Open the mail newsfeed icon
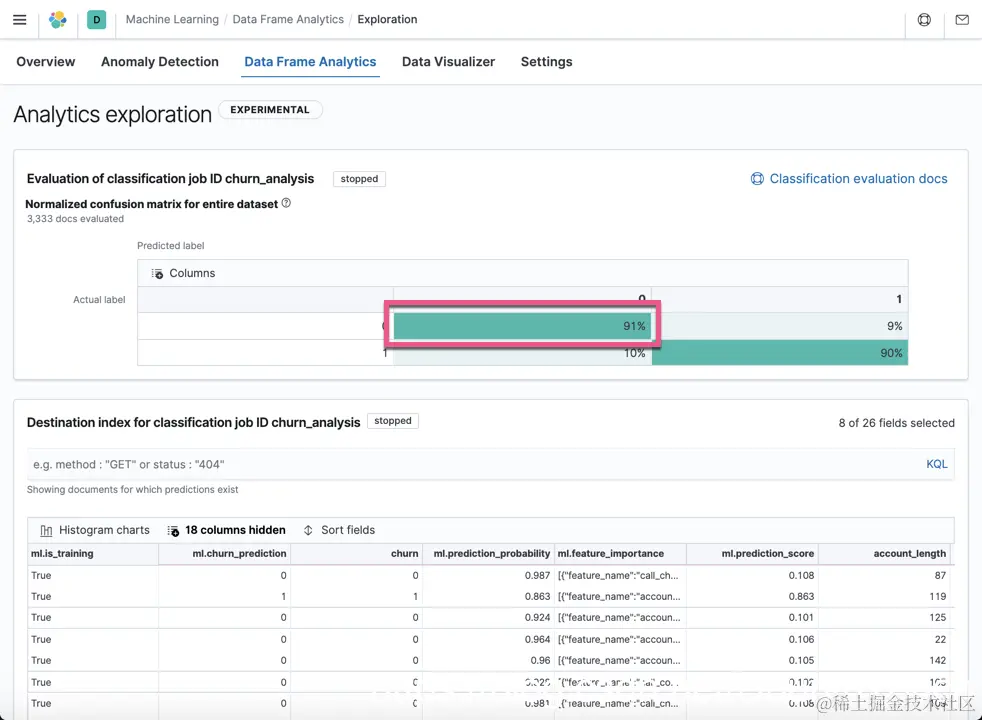The width and height of the screenshot is (982, 720). 962,19
